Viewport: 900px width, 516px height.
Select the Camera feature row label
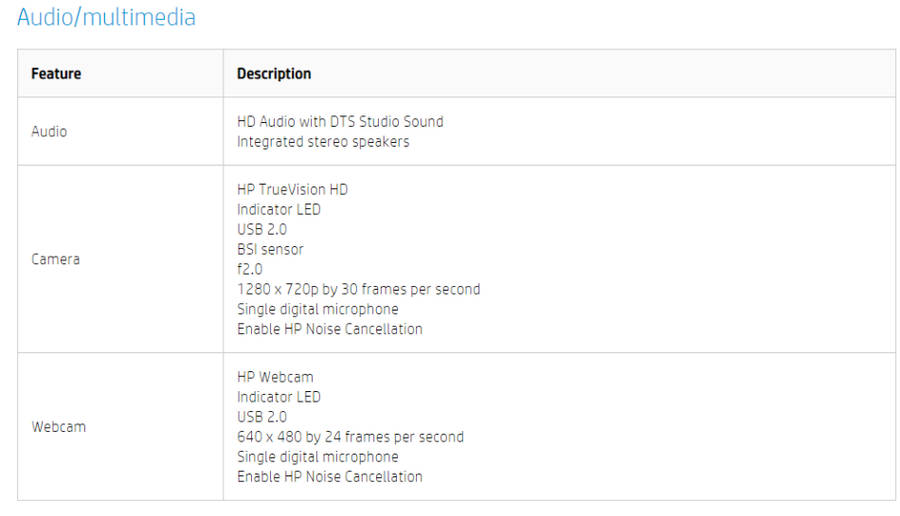tap(55, 259)
